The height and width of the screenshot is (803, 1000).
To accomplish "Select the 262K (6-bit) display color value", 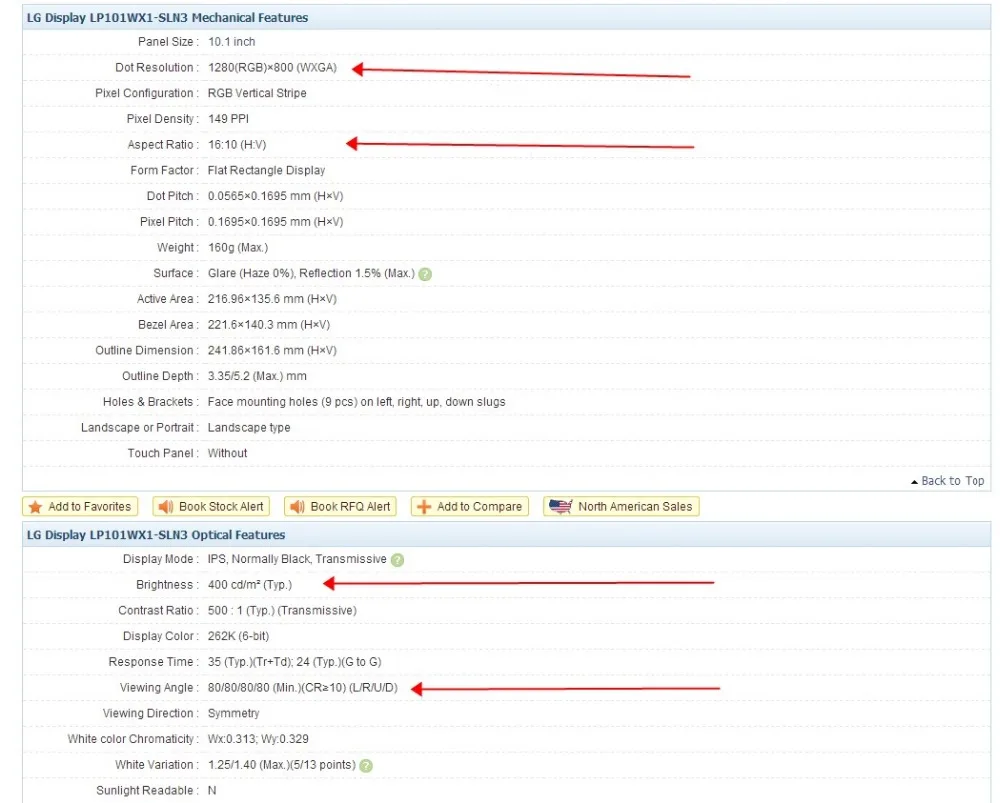I will 239,637.
